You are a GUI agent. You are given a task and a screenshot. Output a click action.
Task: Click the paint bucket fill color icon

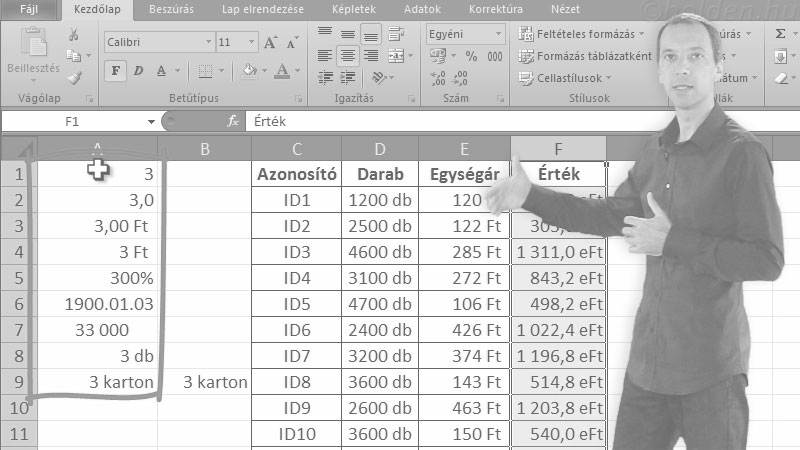tap(249, 71)
